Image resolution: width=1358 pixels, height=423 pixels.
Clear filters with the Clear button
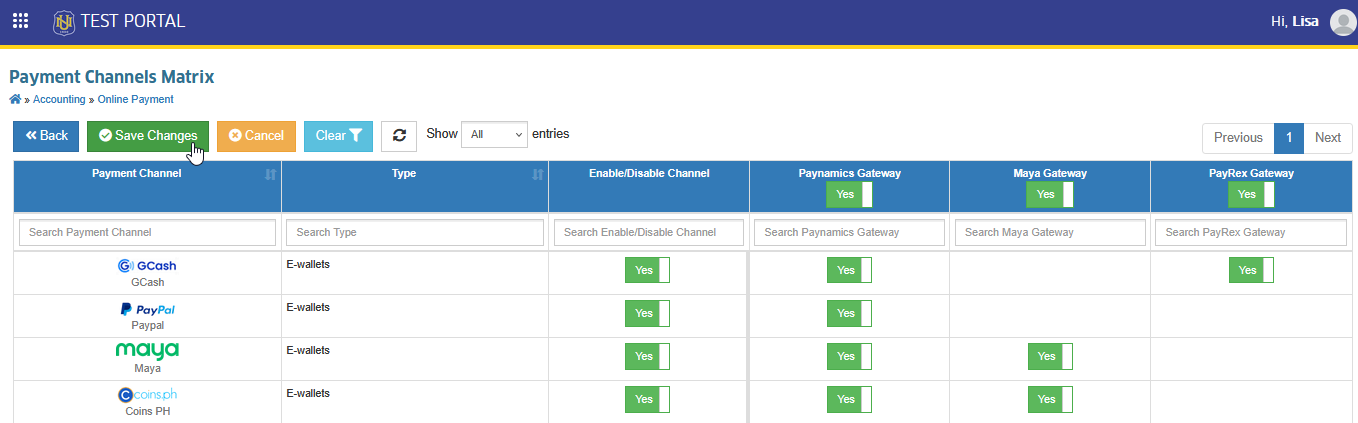[x=338, y=135]
